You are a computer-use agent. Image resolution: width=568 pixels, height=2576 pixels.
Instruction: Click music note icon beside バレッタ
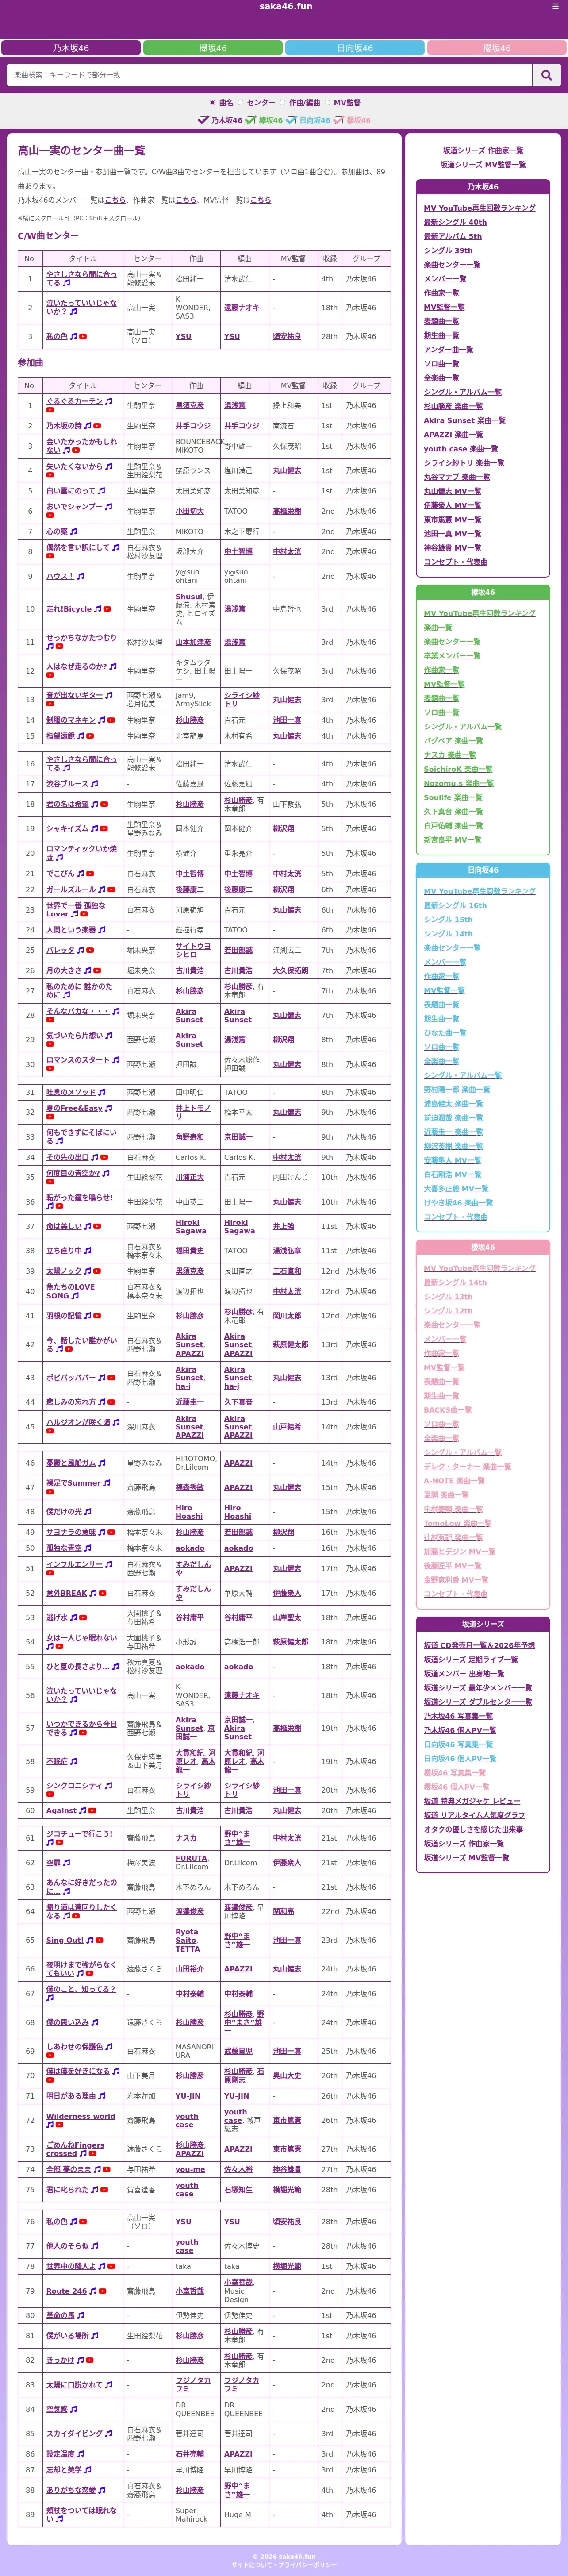click(81, 950)
